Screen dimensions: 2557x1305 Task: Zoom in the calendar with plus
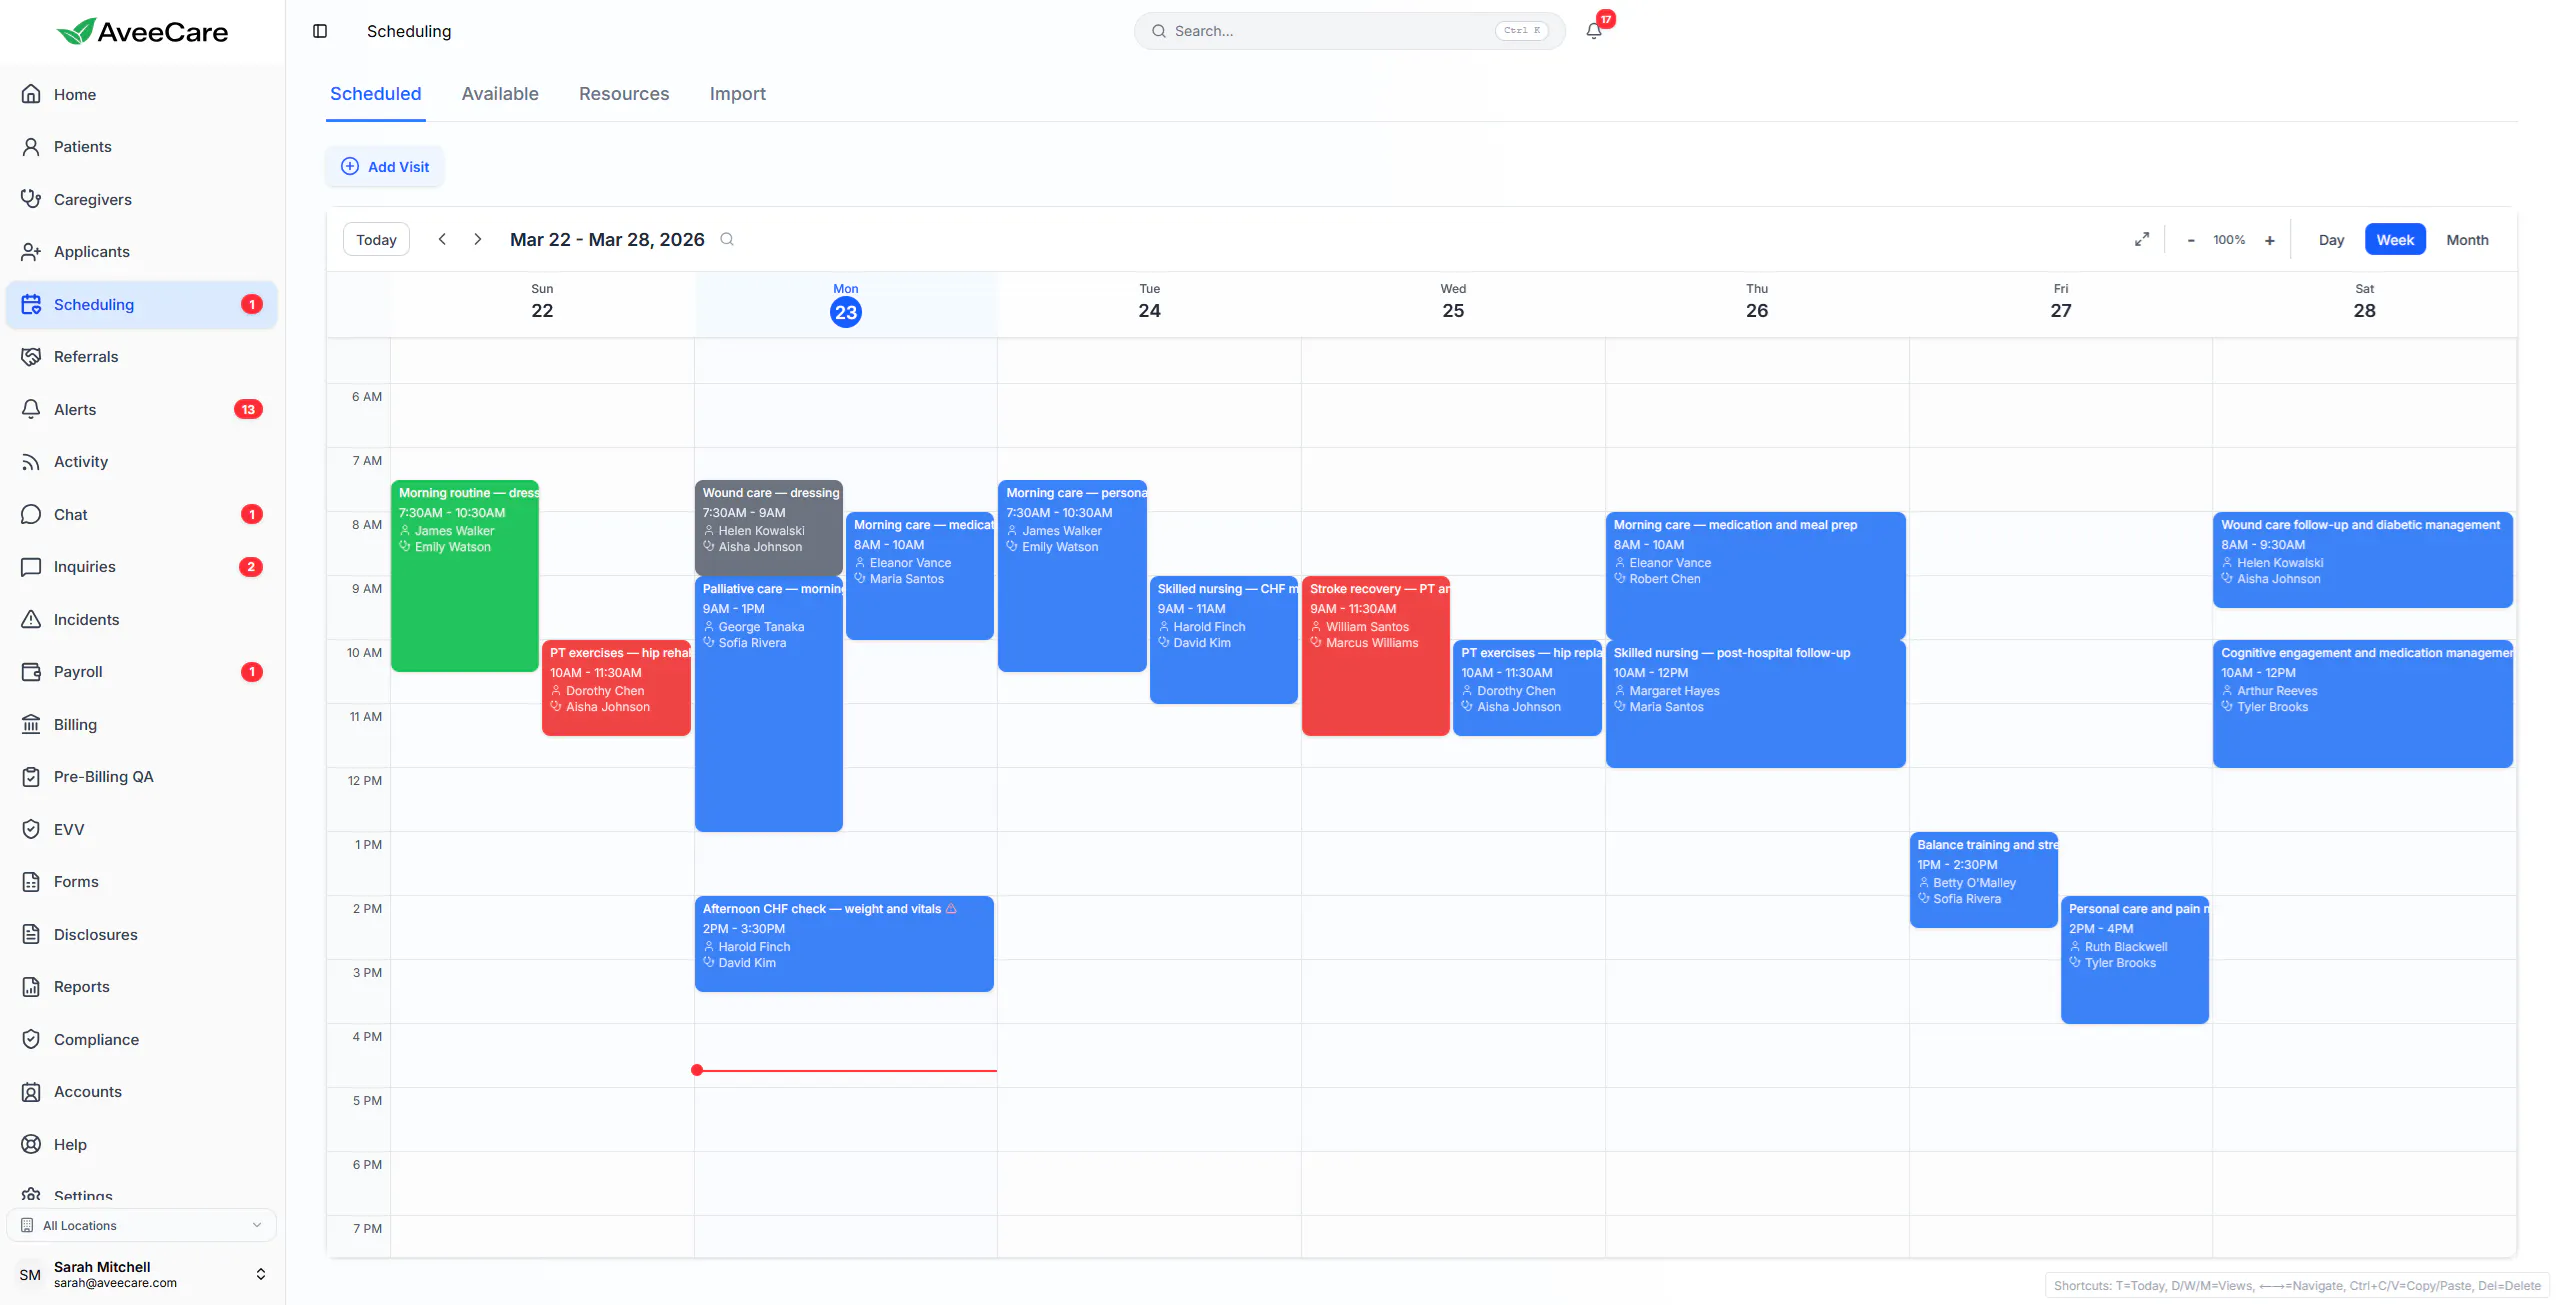[x=2270, y=240]
